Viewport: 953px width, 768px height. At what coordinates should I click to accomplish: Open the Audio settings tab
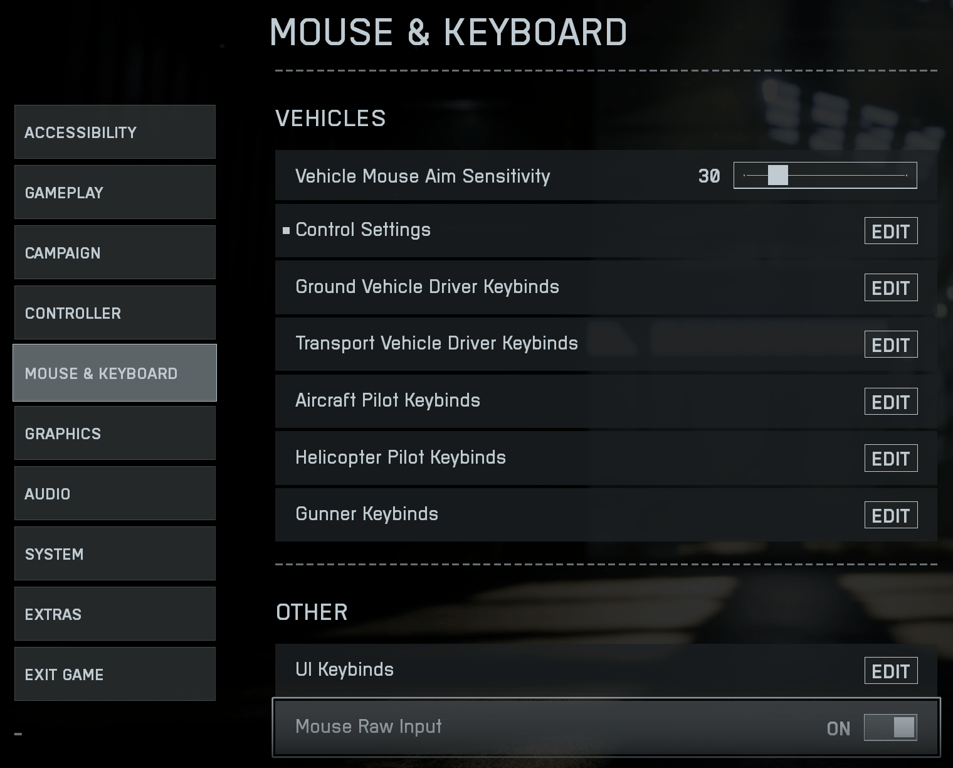tap(114, 494)
